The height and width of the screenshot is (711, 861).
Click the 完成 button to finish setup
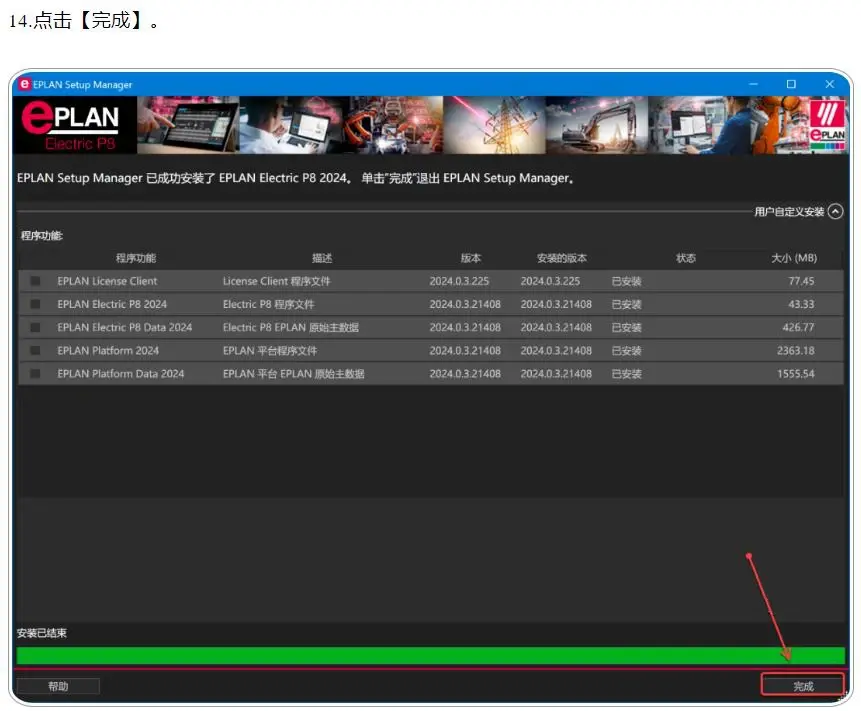click(802, 686)
